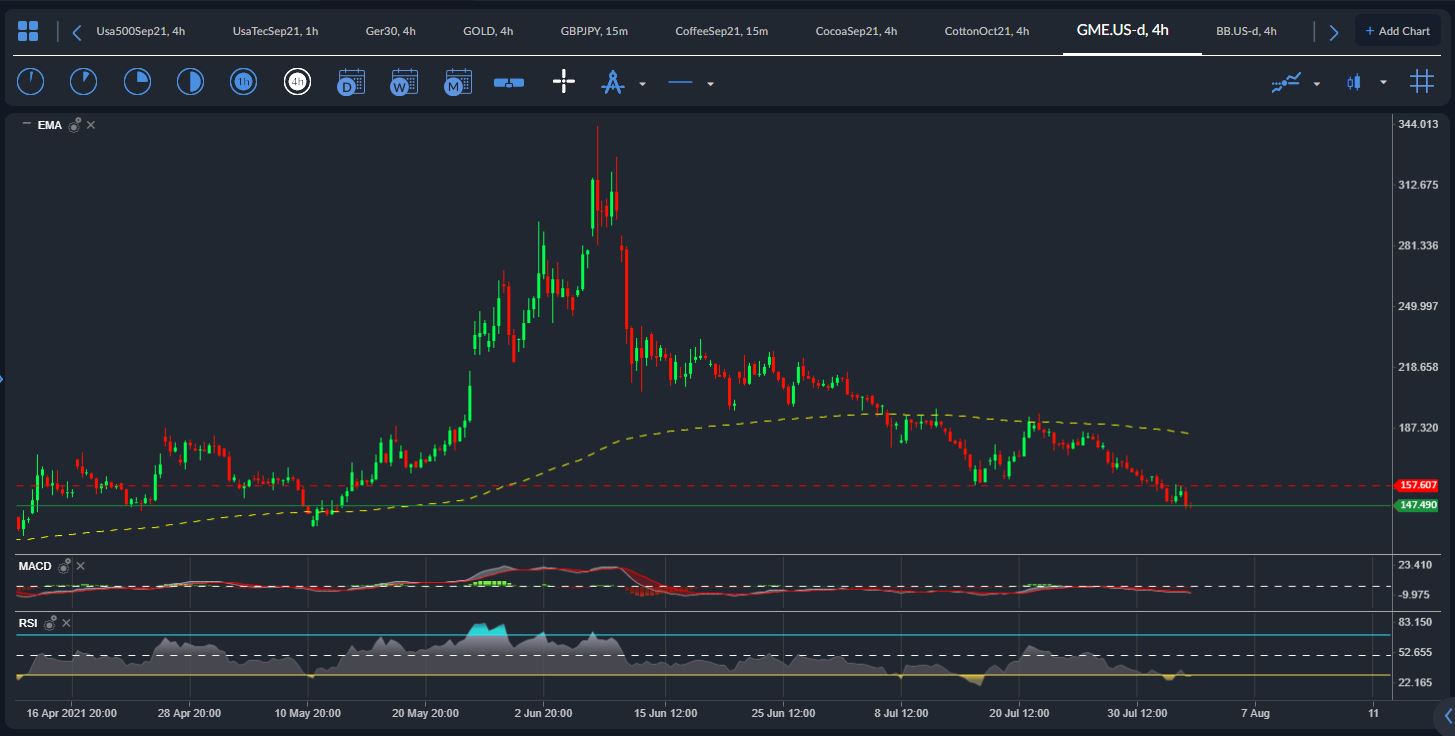Viewport: 1455px width, 736px height.
Task: Open the line style dropdown arrow
Action: [x=710, y=84]
